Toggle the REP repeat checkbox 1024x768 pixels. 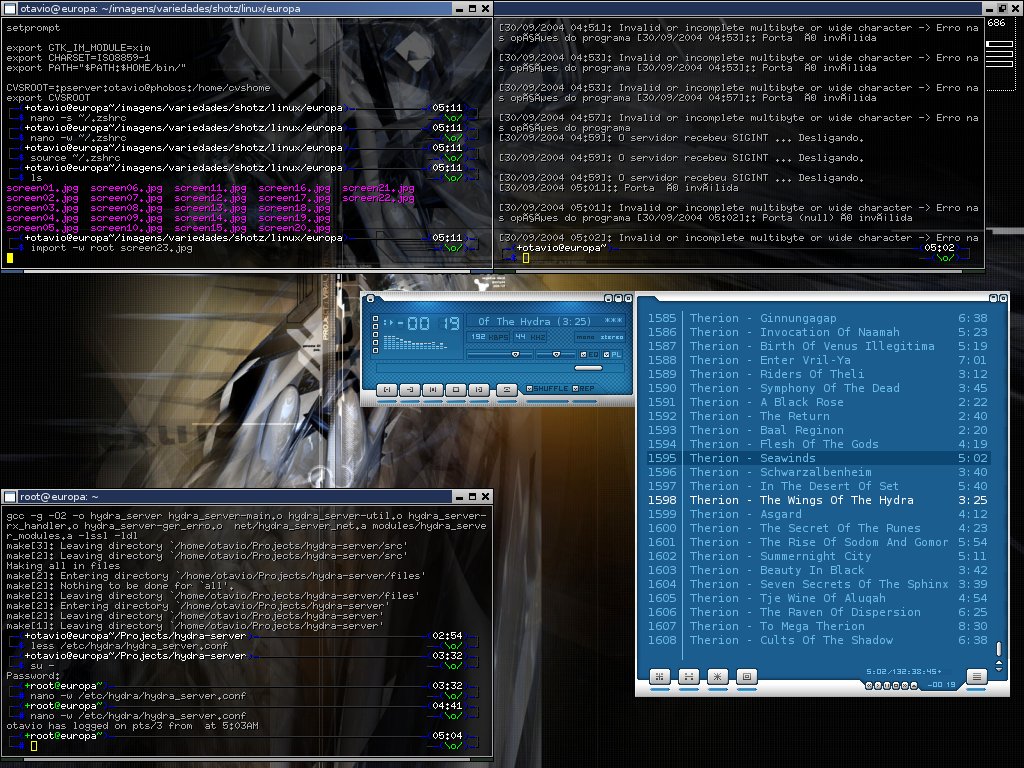tap(576, 388)
